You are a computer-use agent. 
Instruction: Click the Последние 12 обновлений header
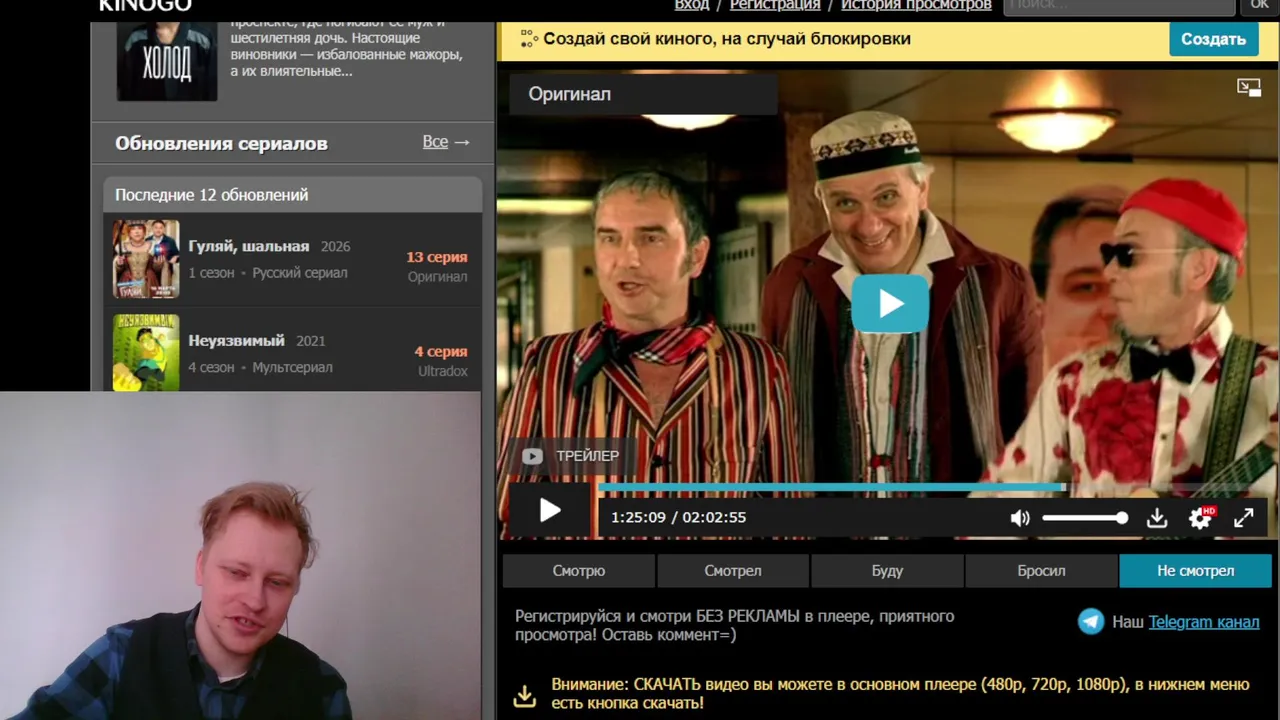(293, 195)
